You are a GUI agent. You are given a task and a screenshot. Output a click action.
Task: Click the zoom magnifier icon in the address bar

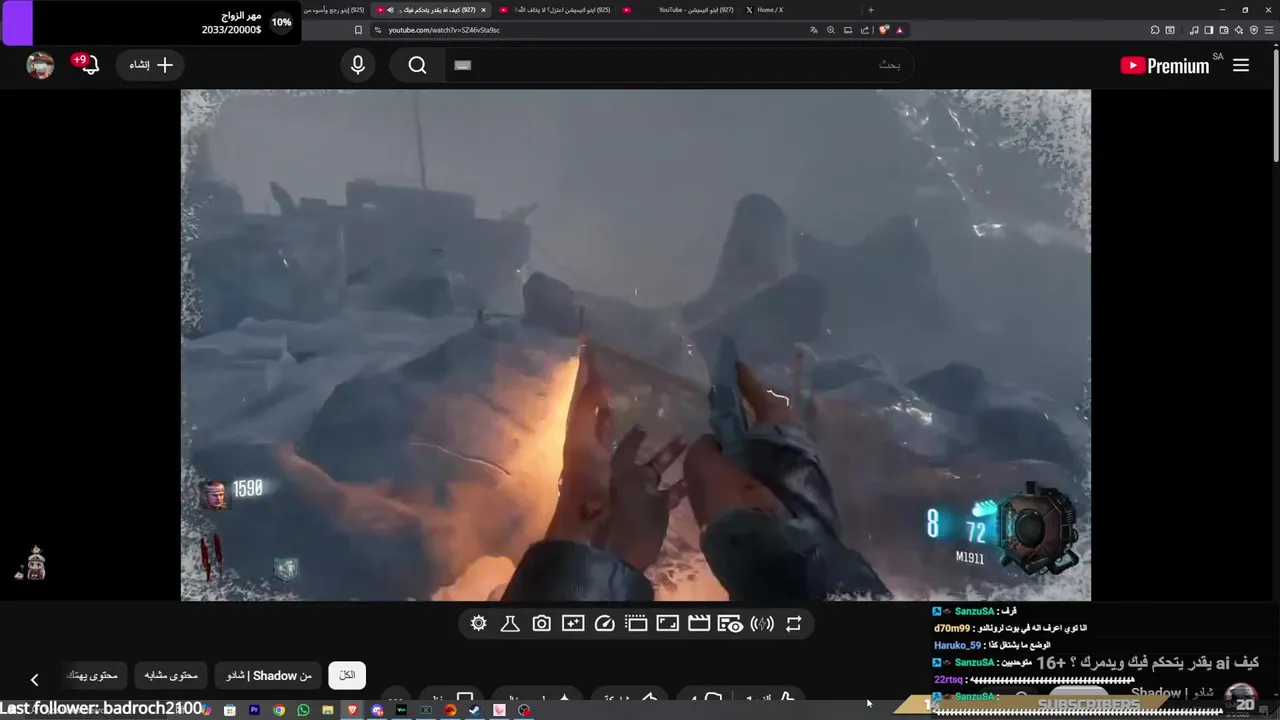click(831, 30)
